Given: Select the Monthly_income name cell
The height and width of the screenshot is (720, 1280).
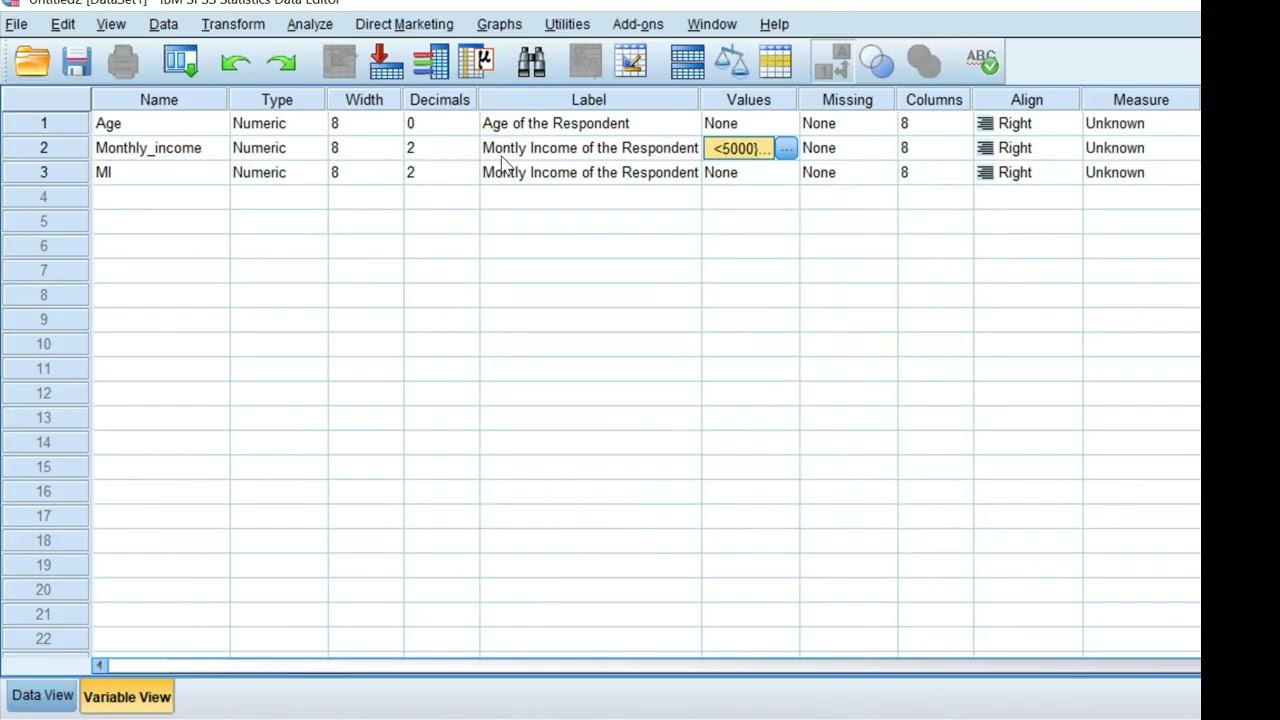Looking at the screenshot, I should tap(159, 148).
